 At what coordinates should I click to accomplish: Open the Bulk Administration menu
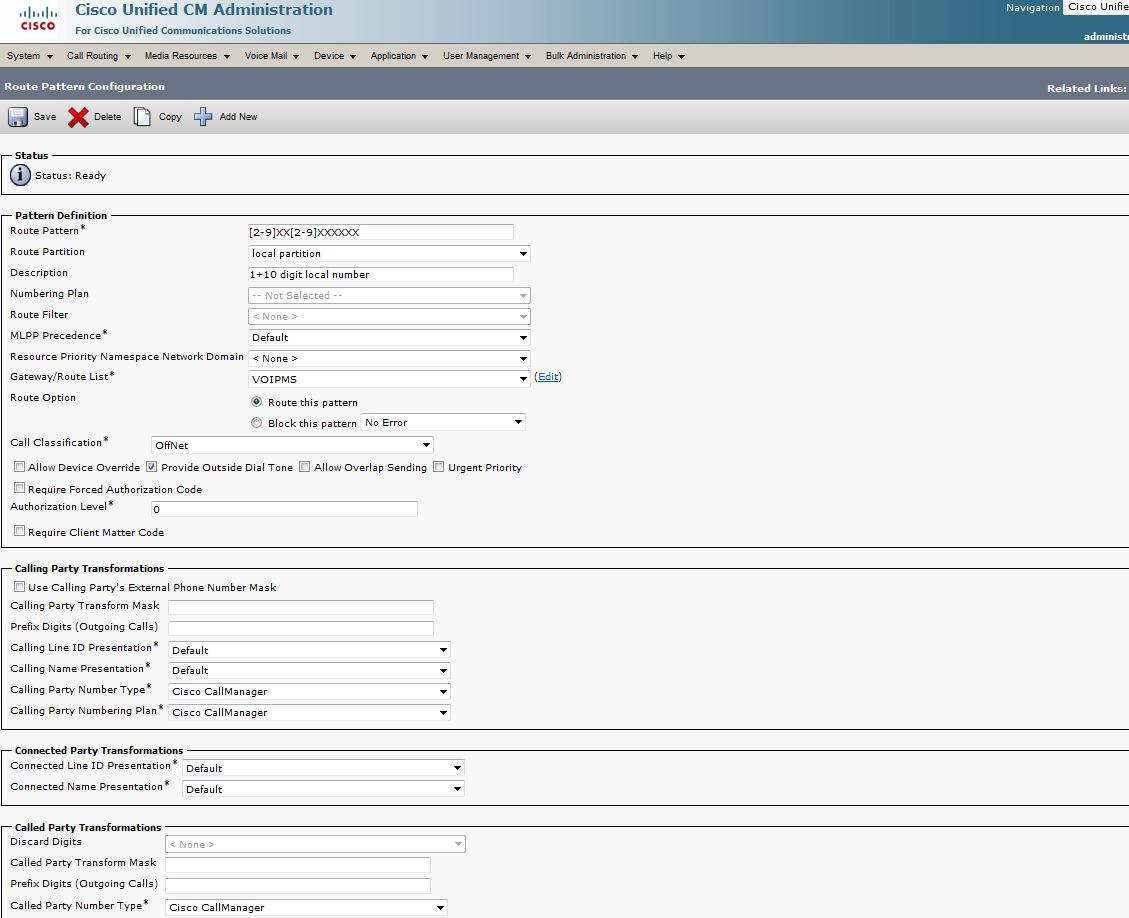(x=592, y=55)
